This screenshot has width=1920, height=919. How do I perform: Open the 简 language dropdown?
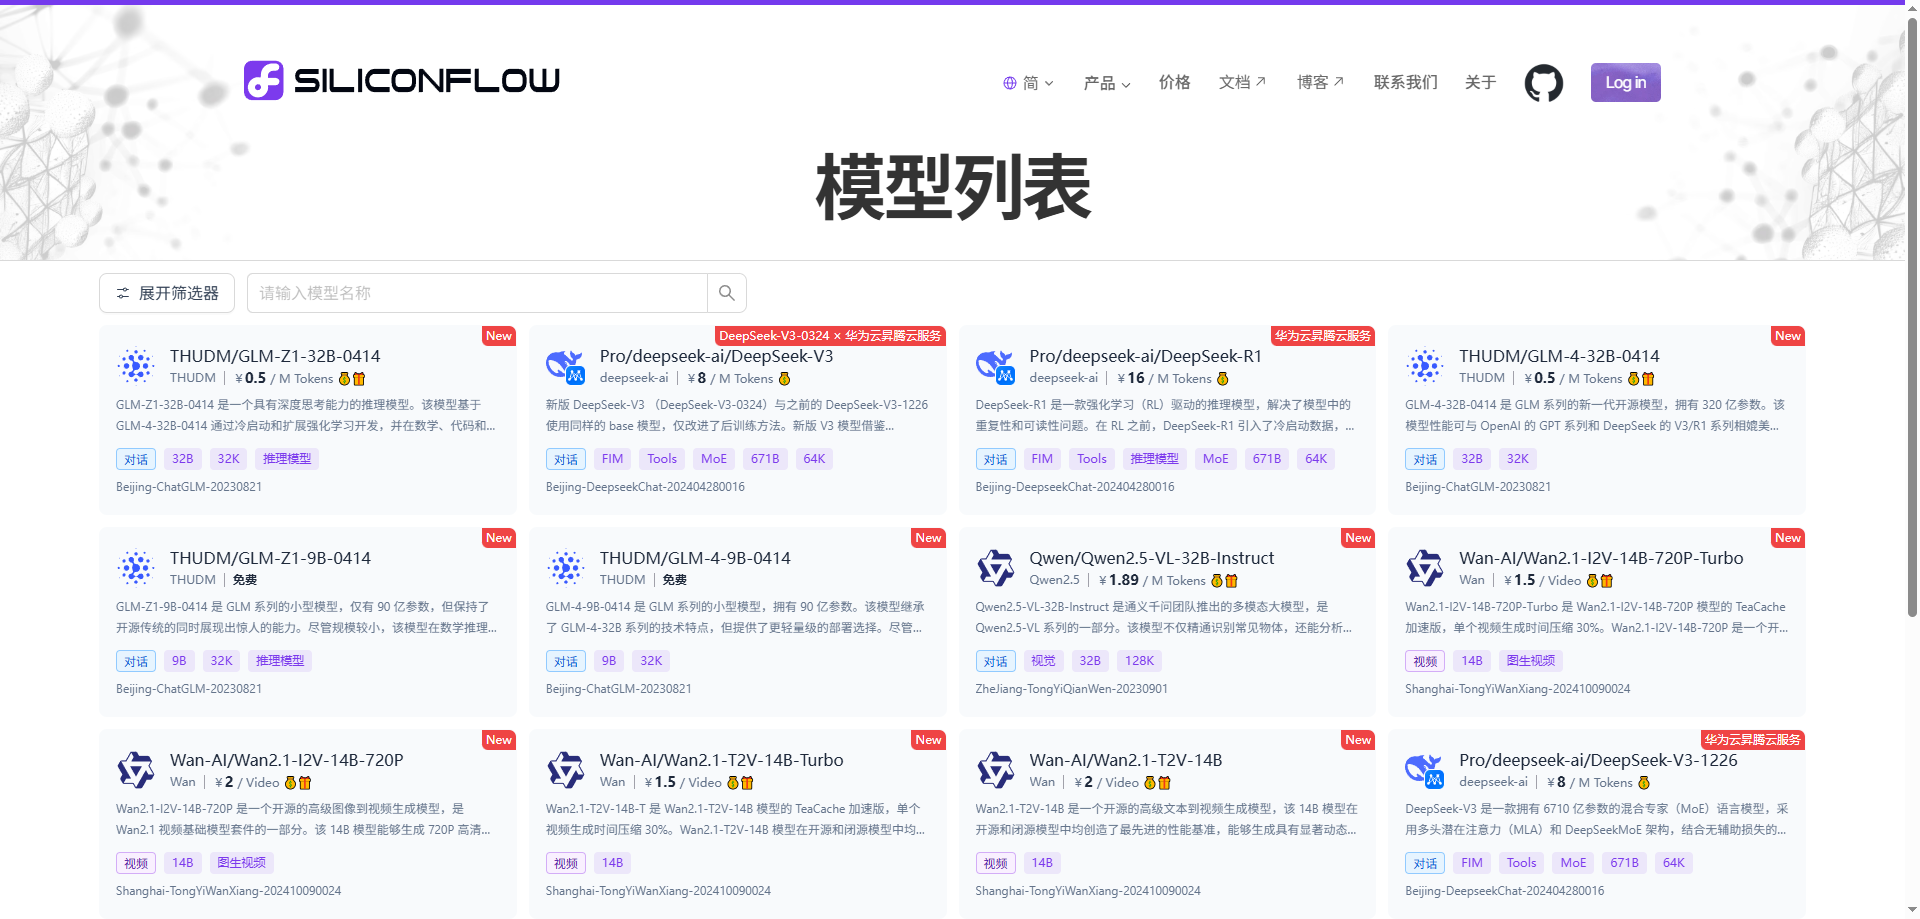tap(1029, 83)
